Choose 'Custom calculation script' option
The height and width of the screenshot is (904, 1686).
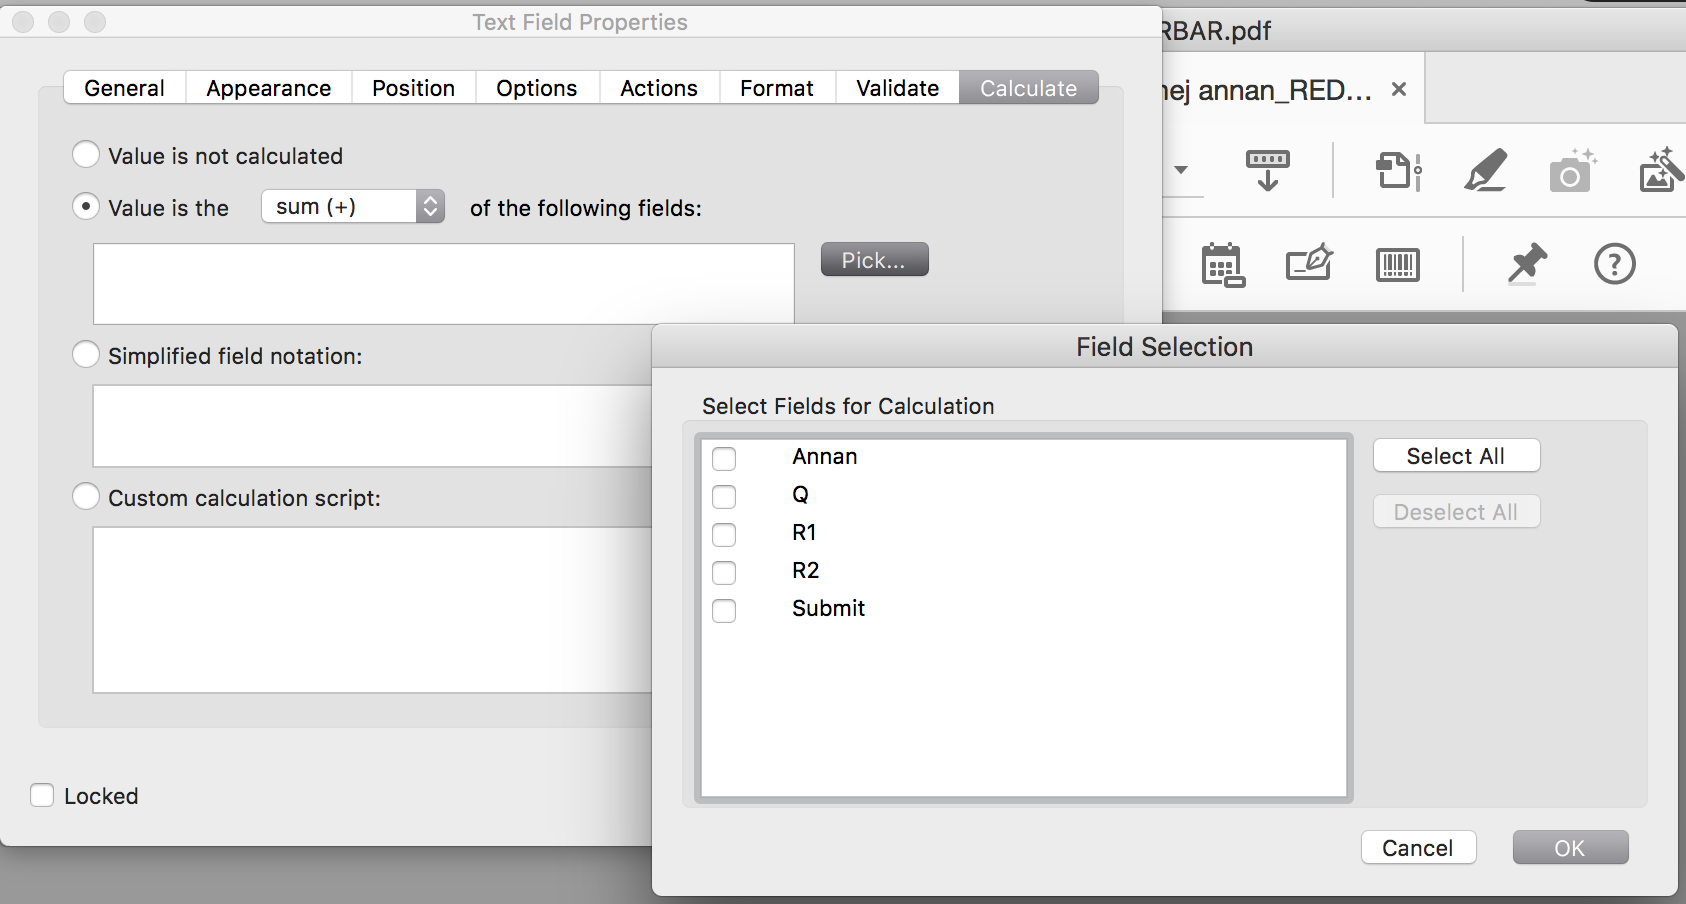tap(86, 496)
